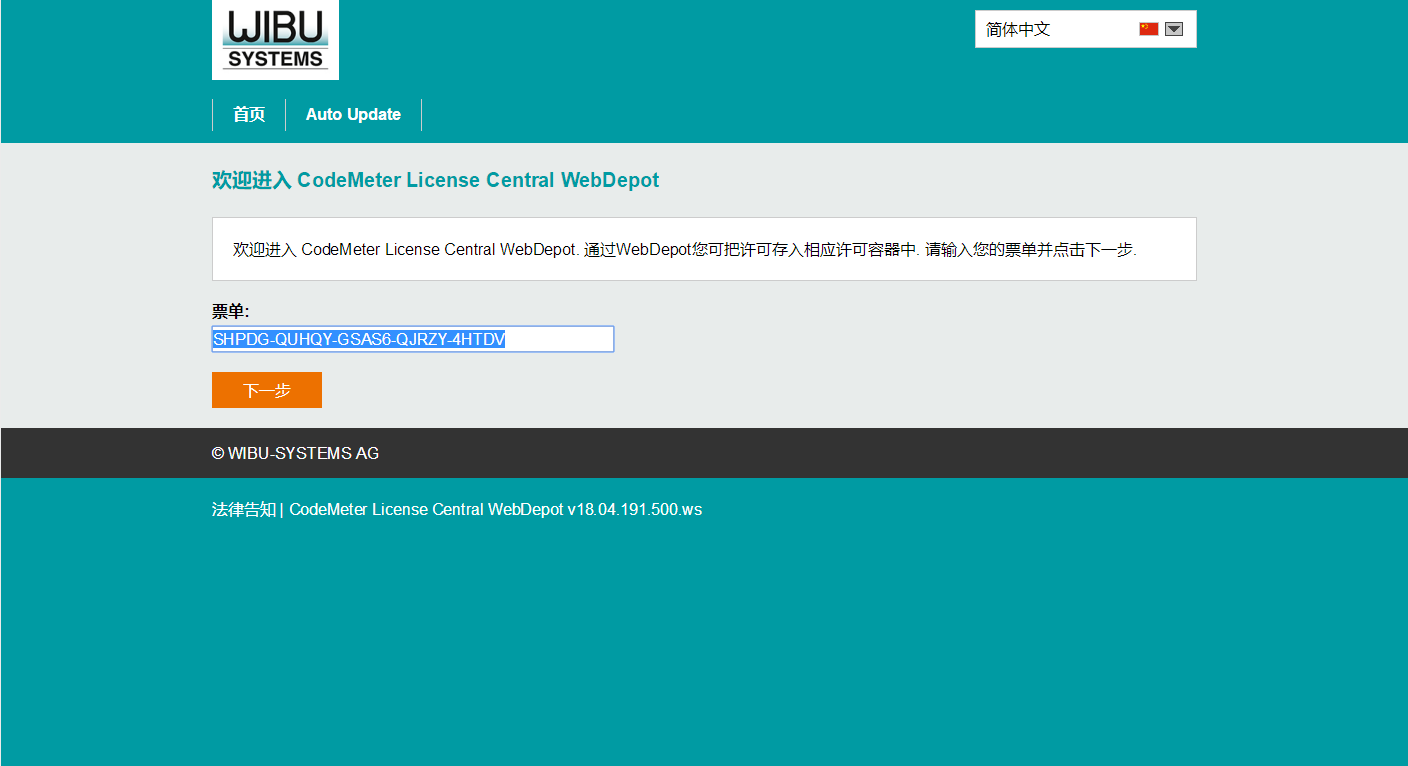Click the Chinese flag icon

click(1148, 29)
